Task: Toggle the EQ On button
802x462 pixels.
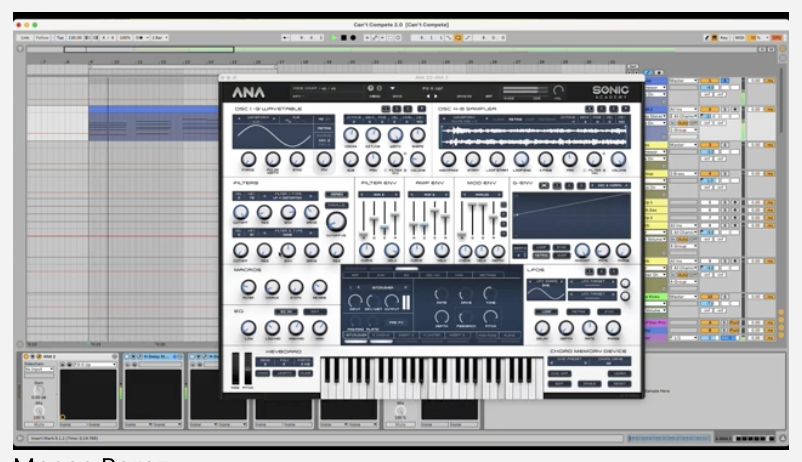Action: click(x=286, y=312)
